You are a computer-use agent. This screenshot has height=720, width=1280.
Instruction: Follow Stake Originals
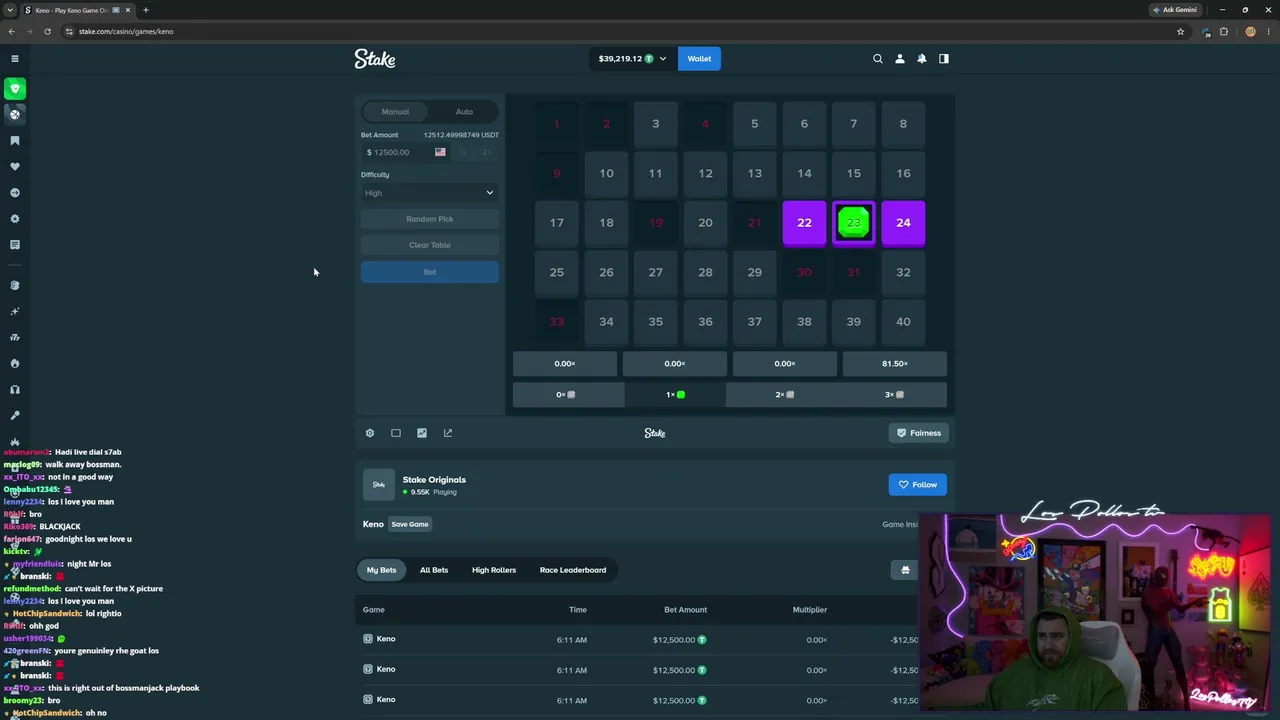(917, 485)
